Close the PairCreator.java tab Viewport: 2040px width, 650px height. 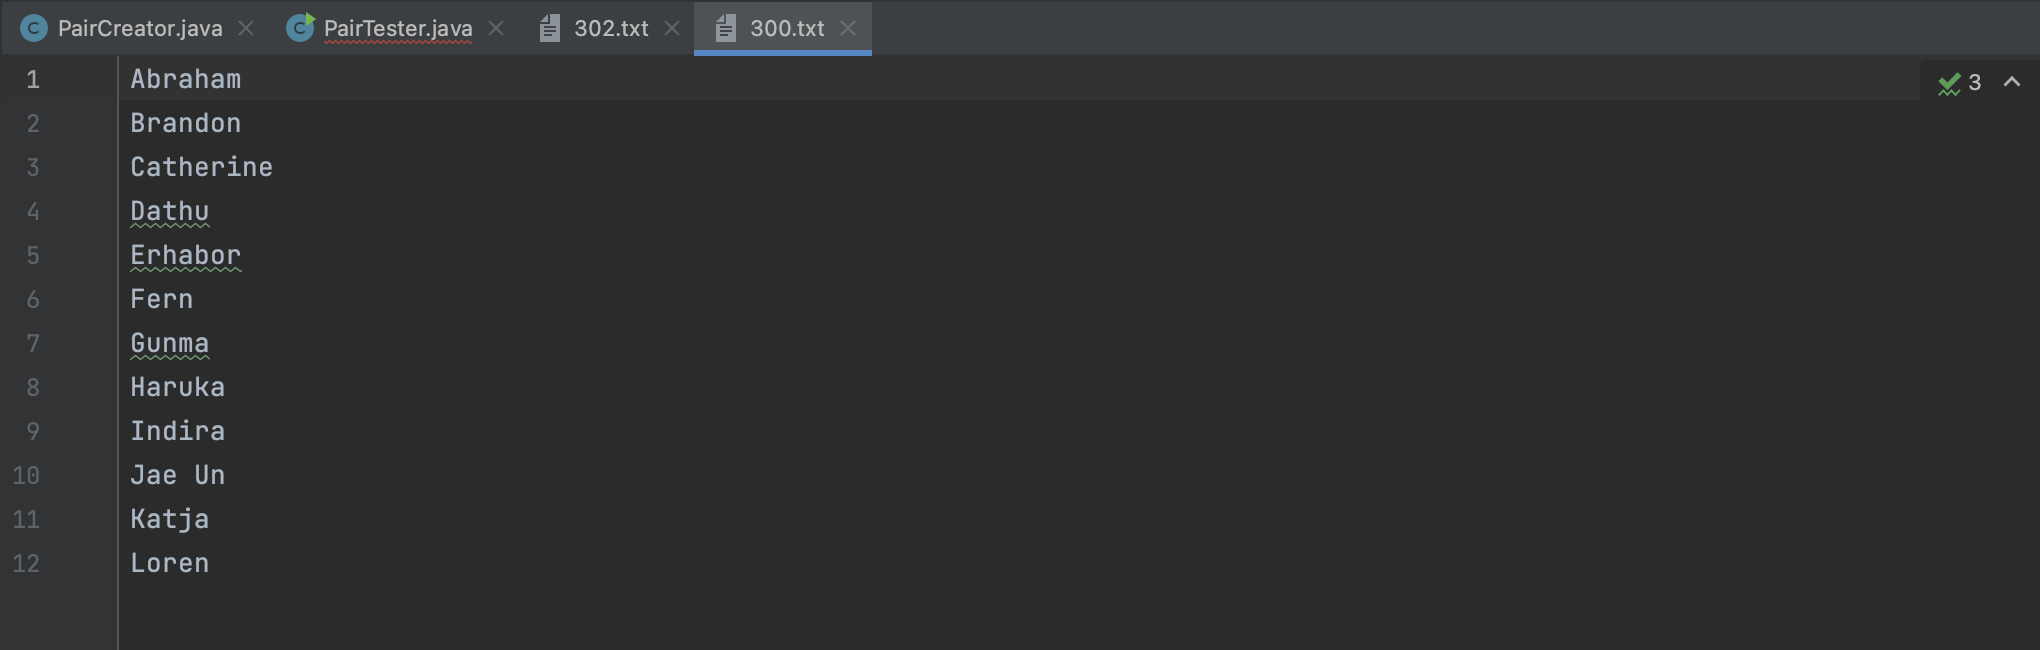(x=246, y=28)
